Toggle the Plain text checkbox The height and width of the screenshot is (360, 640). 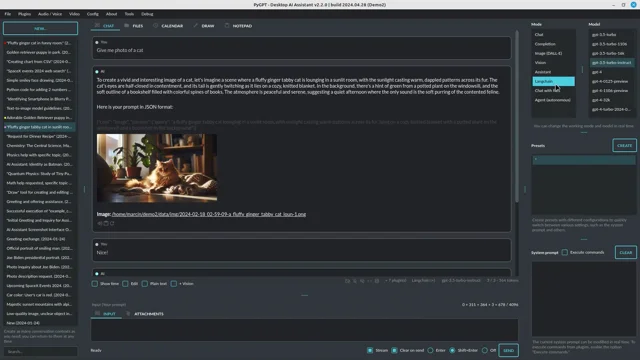pyautogui.click(x=145, y=283)
